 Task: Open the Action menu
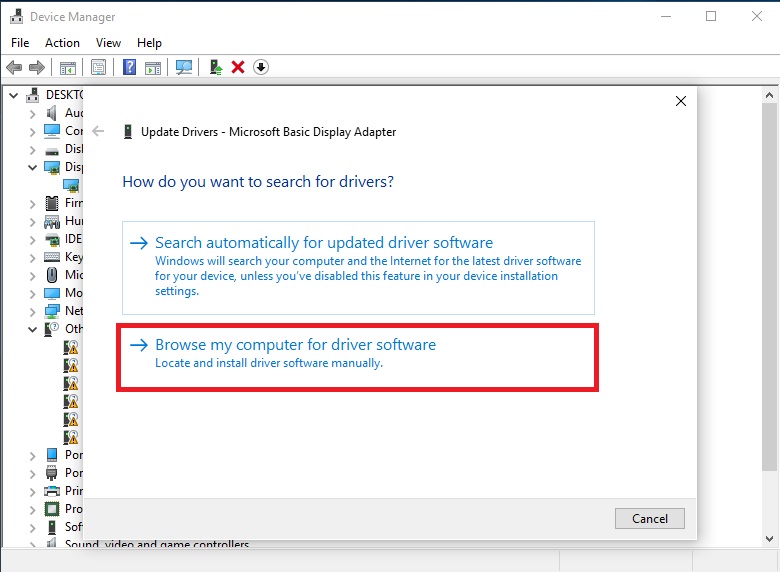click(62, 43)
